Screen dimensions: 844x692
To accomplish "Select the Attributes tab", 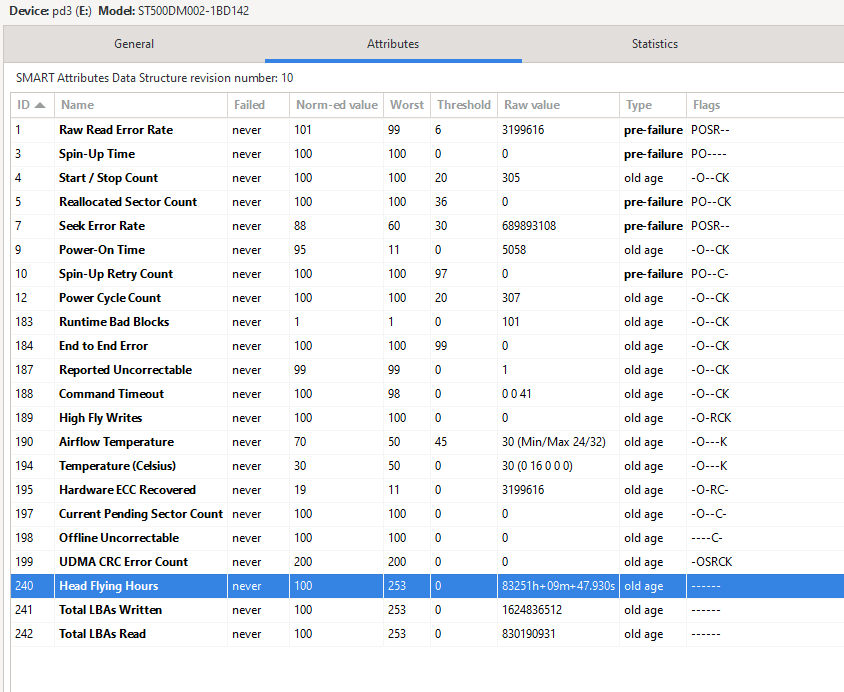I will coord(393,44).
